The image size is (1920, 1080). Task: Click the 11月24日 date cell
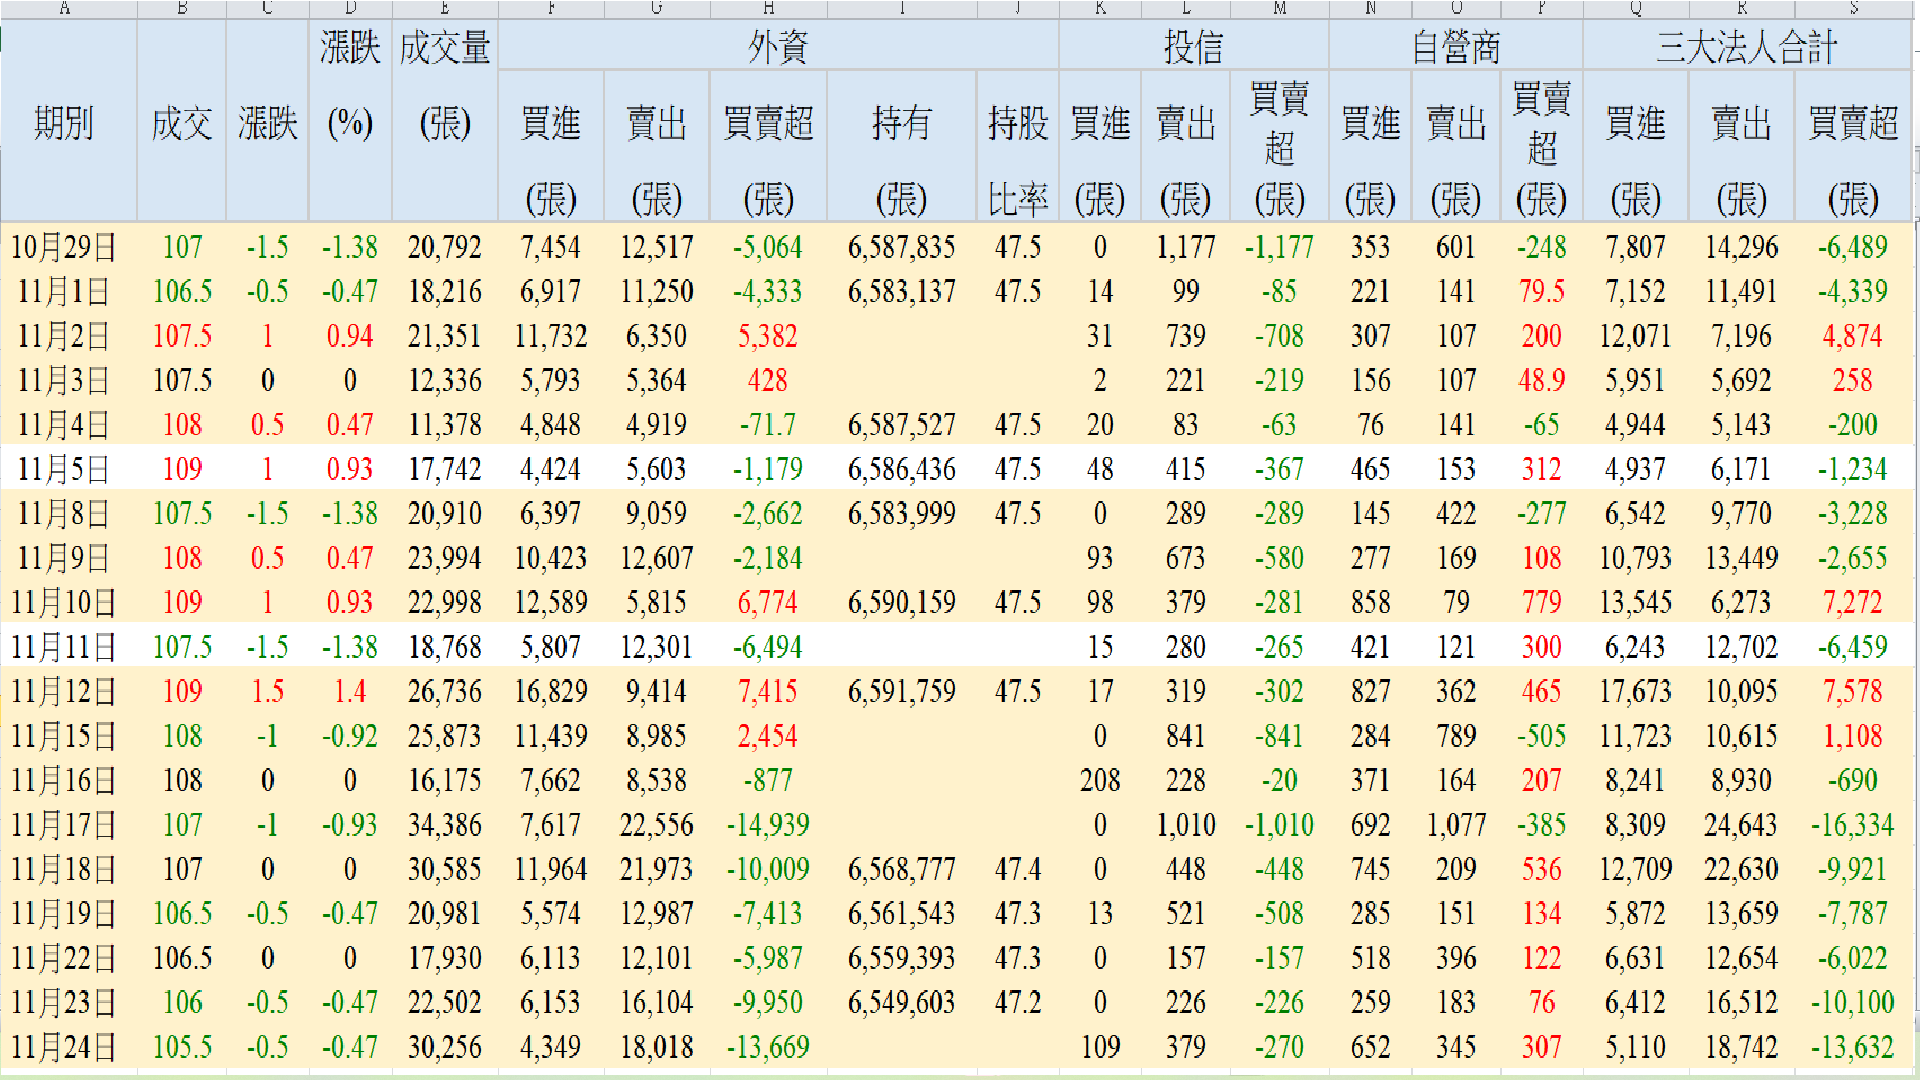[x=63, y=1047]
